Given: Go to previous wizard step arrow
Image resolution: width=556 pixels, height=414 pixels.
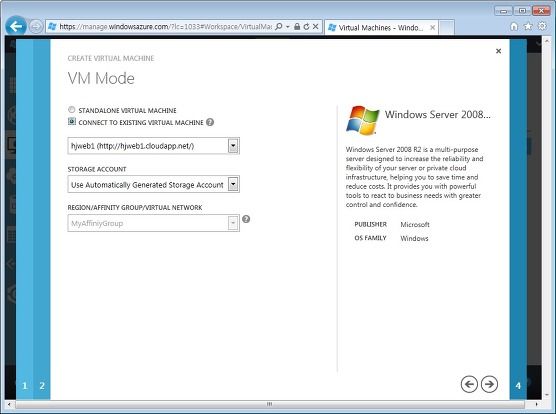Looking at the screenshot, I should (469, 384).
